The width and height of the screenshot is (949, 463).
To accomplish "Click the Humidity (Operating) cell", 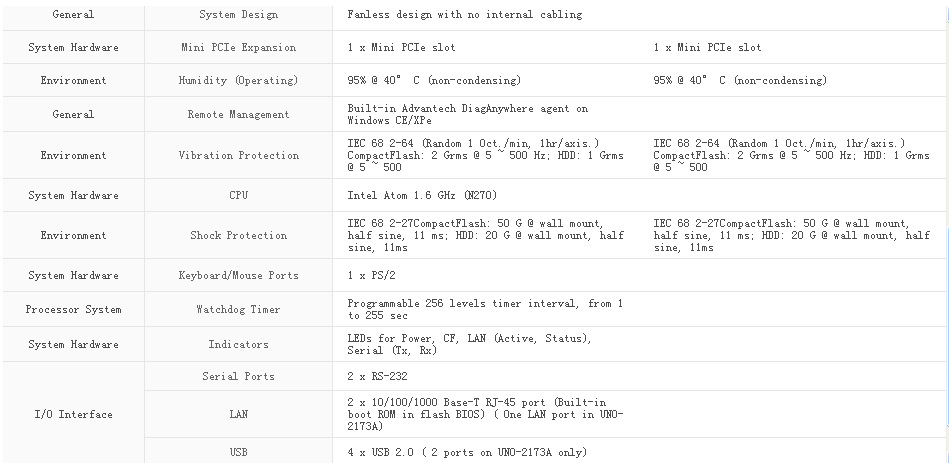I will [x=238, y=80].
